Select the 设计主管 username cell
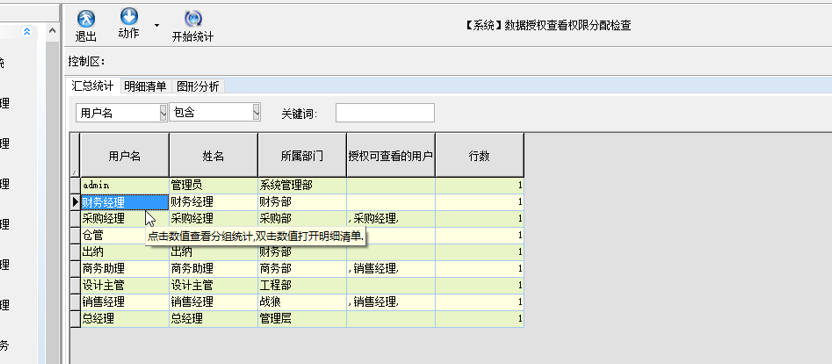 (125, 285)
